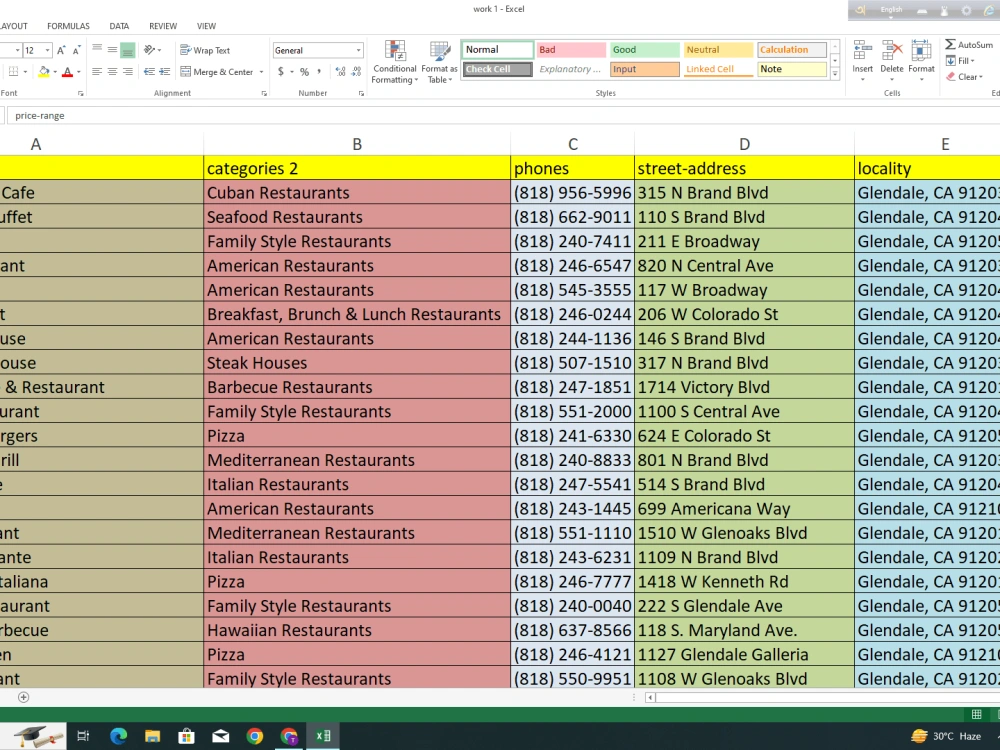Apply the Neutral cell style
Screen dimensions: 1000x750
click(718, 48)
